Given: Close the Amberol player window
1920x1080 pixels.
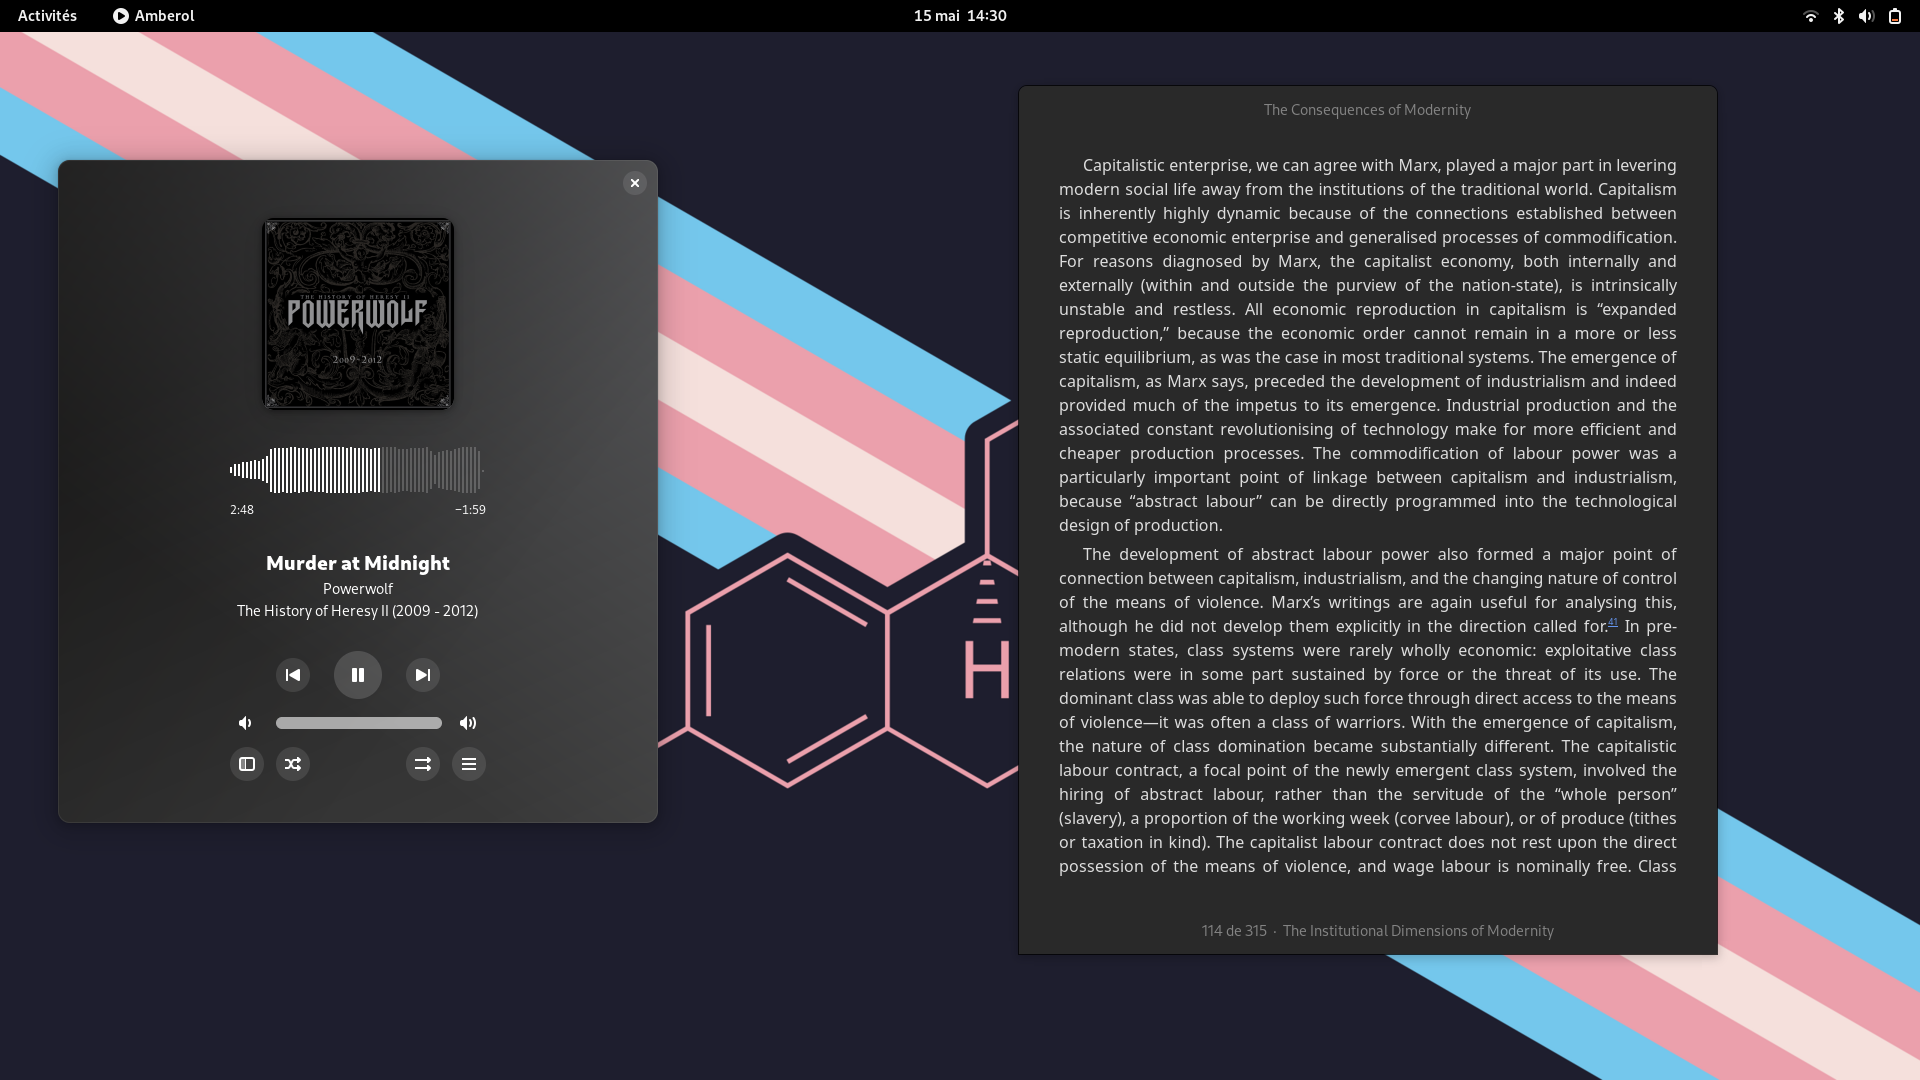Looking at the screenshot, I should click(x=635, y=183).
